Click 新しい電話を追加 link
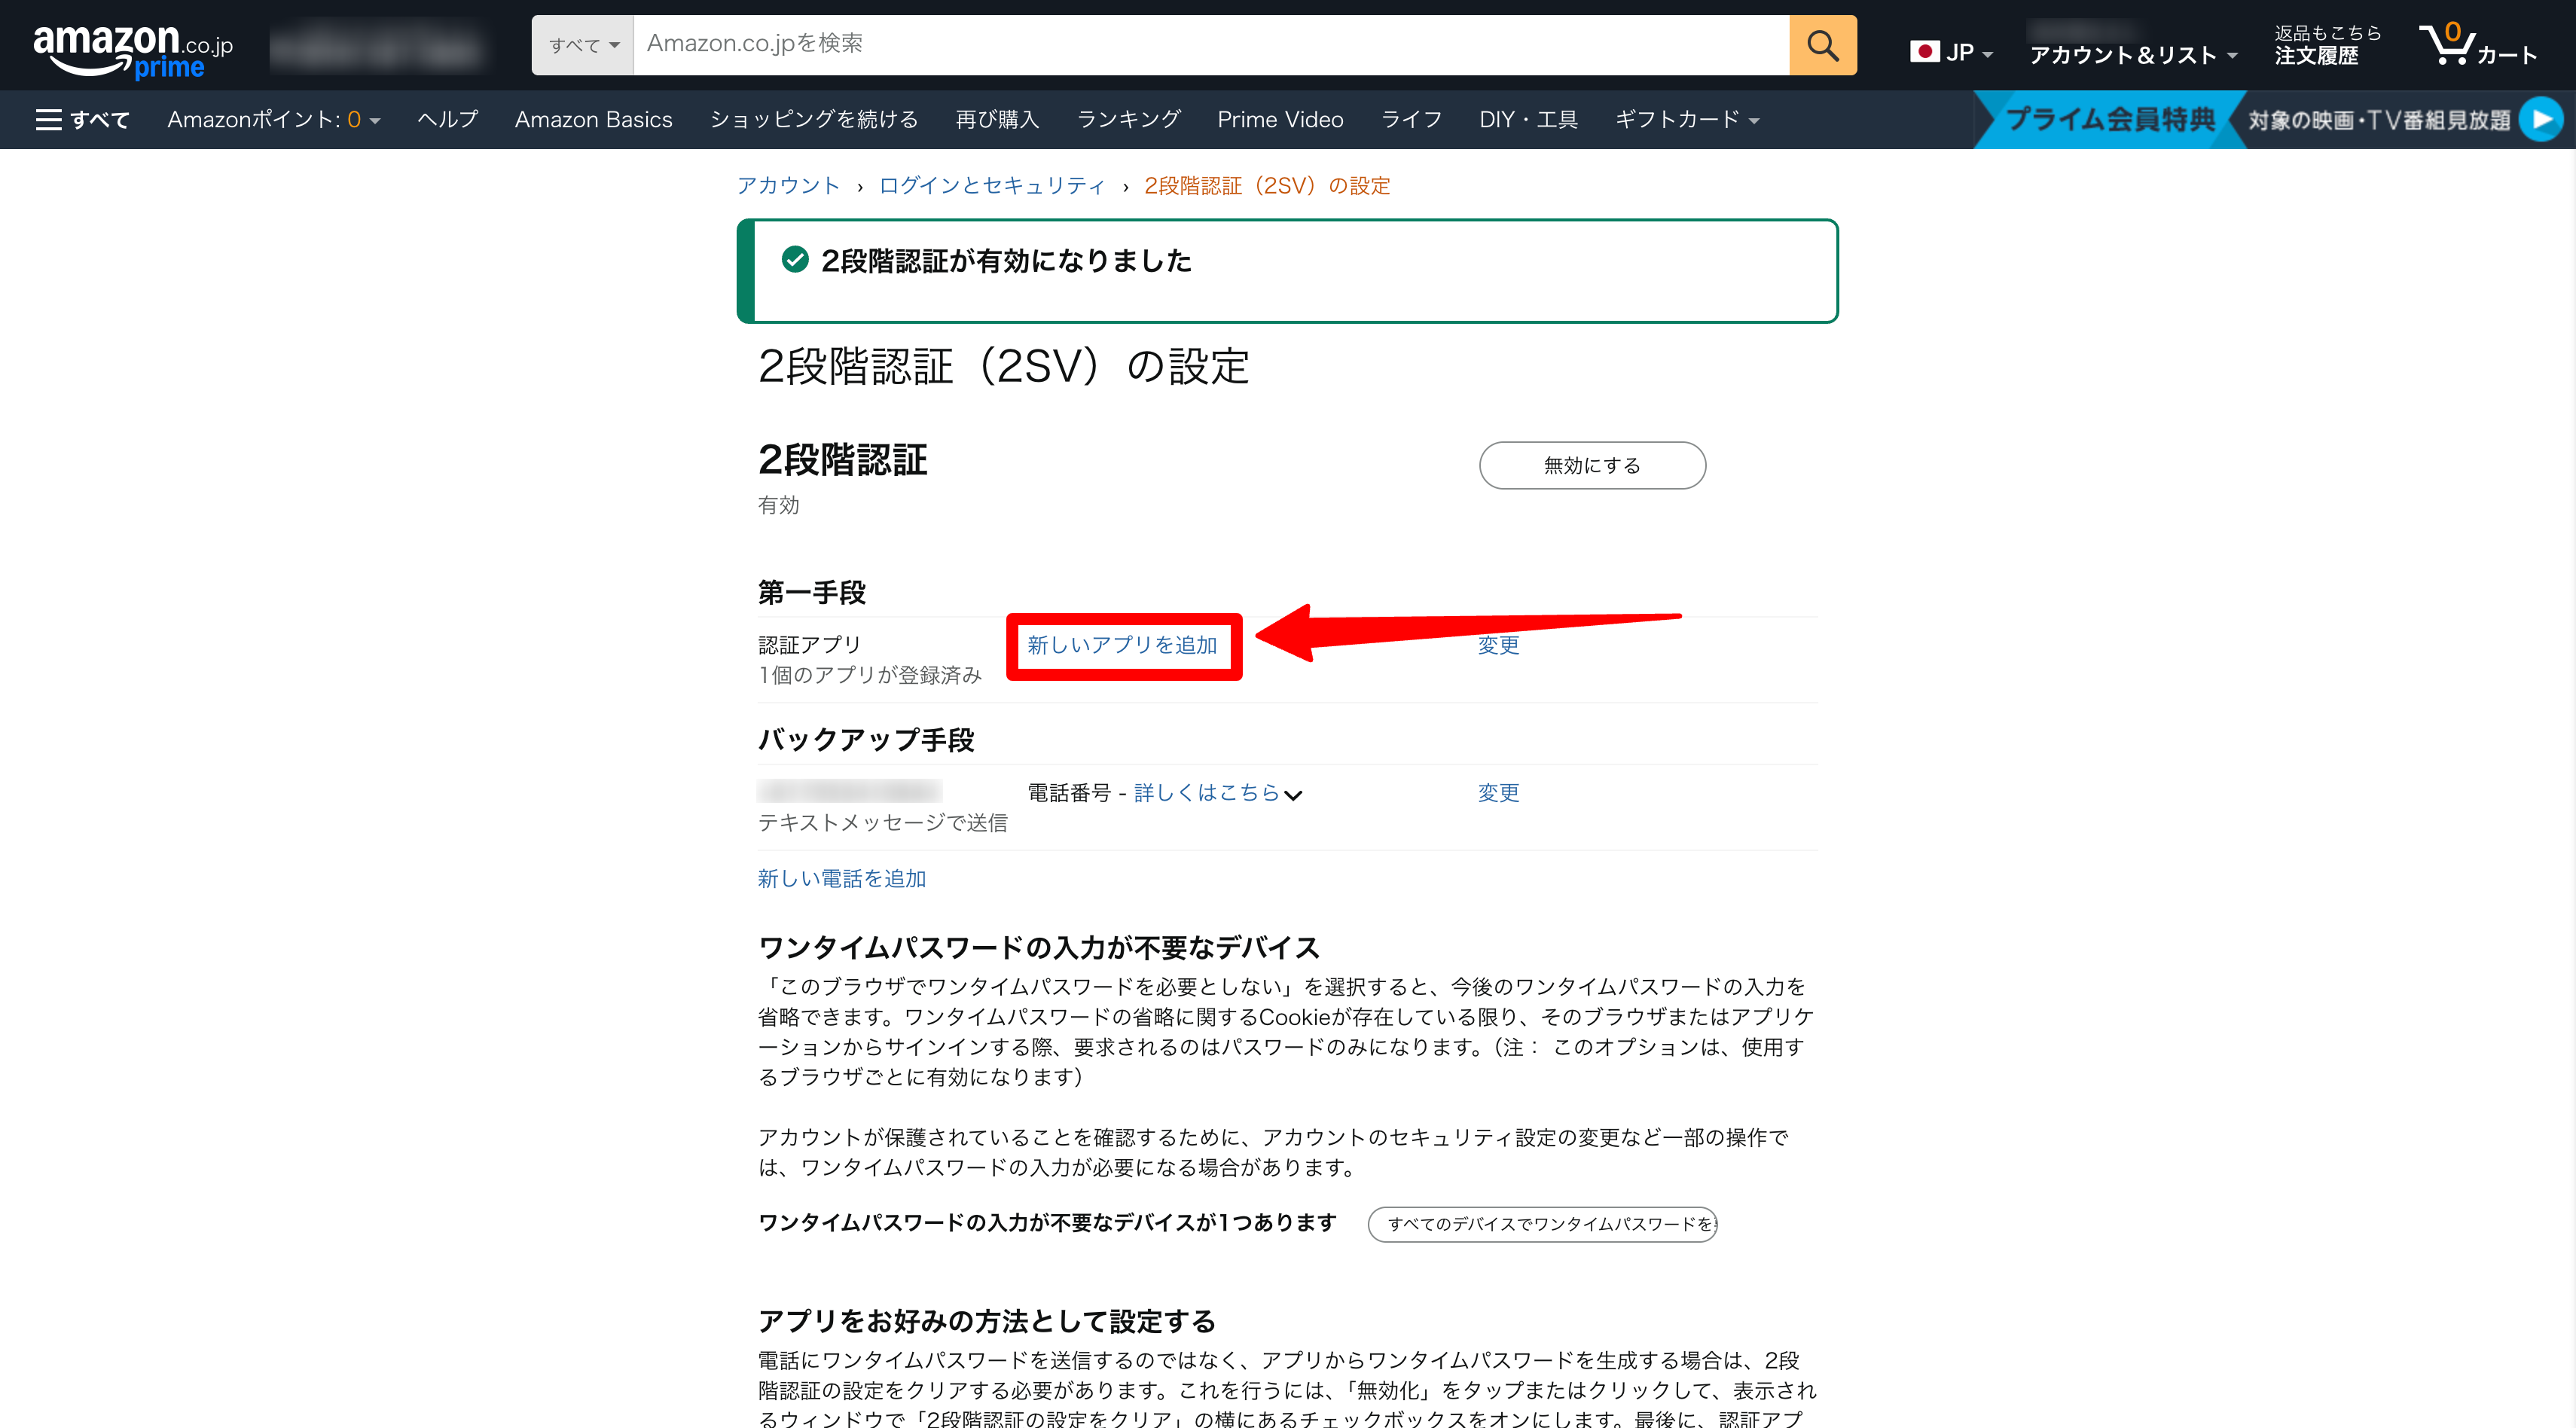This screenshot has height=1428, width=2576. click(x=842, y=879)
